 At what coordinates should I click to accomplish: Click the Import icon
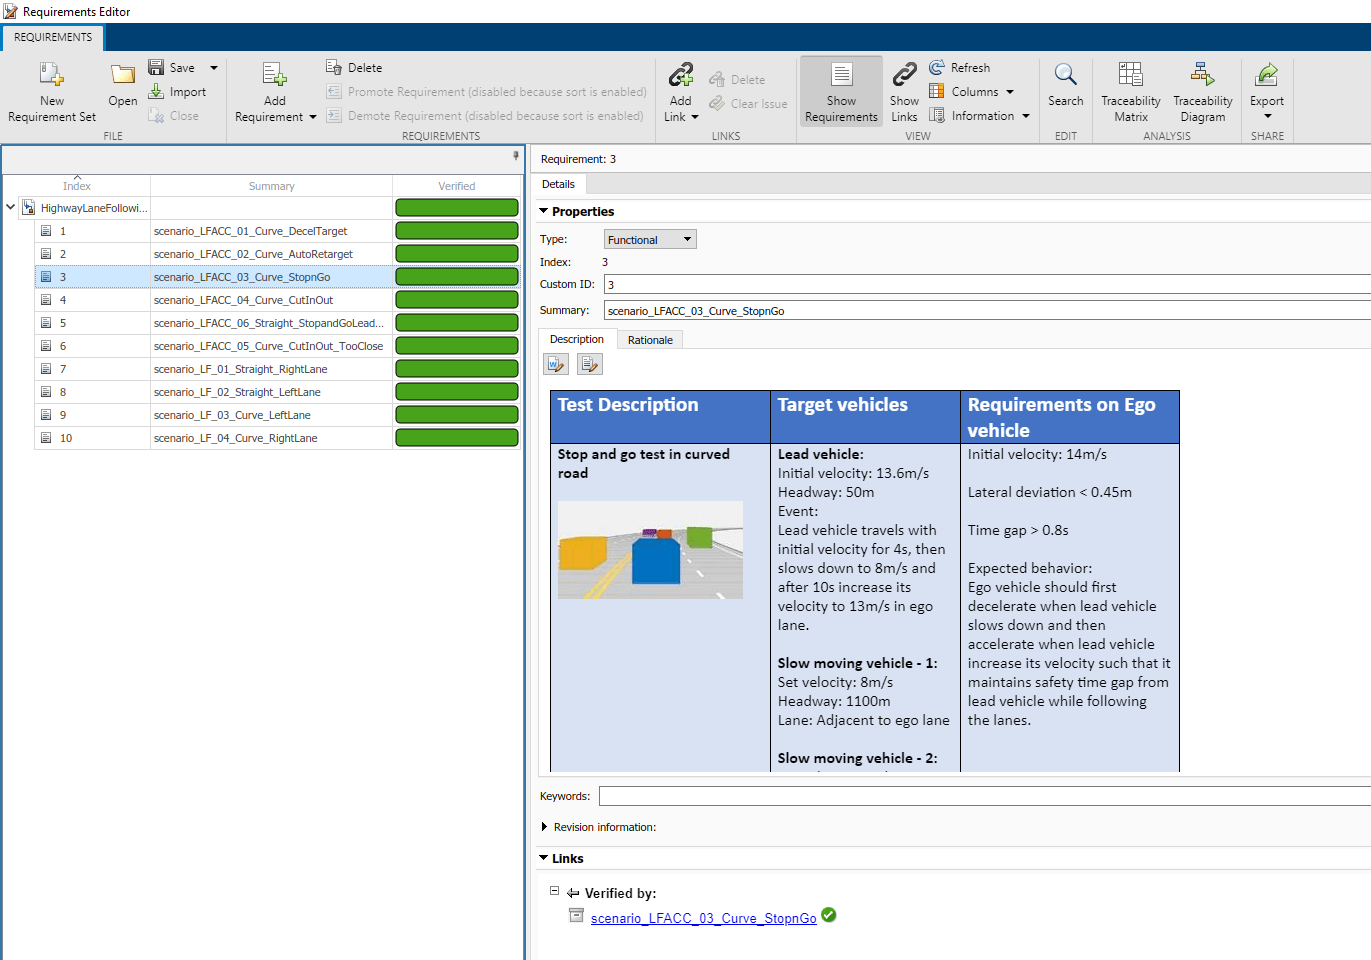tap(156, 92)
